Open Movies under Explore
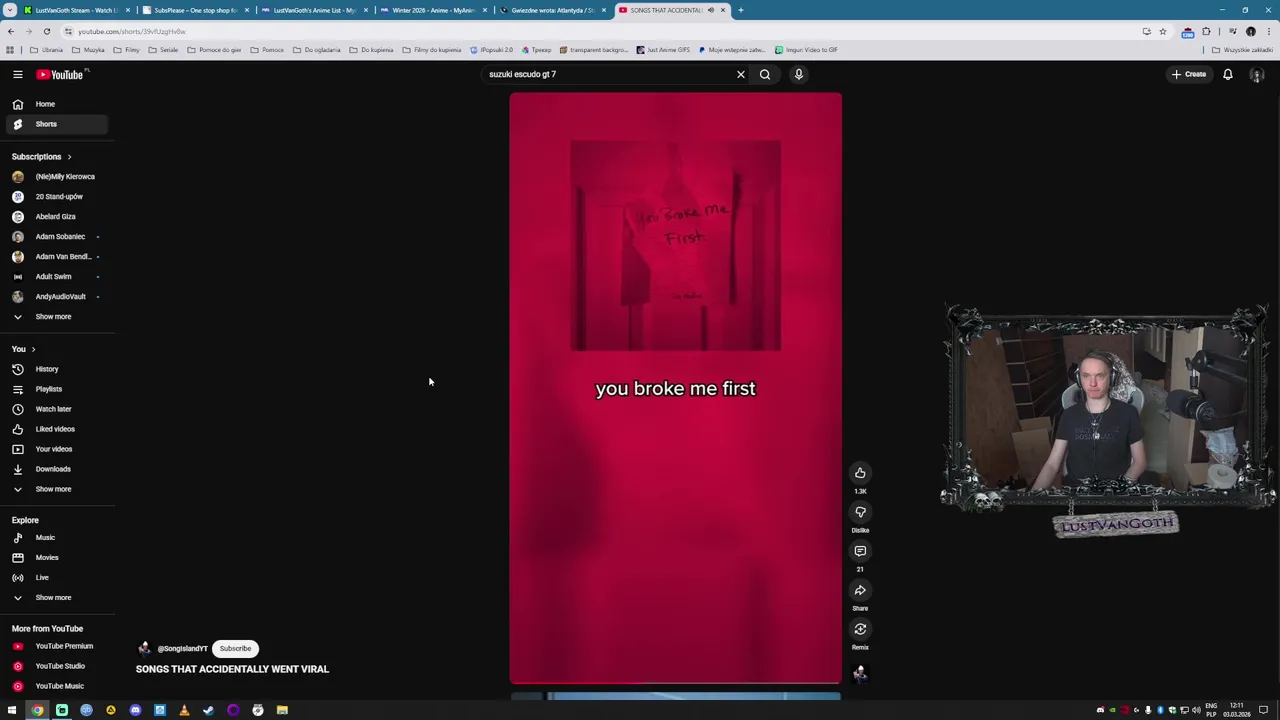Image resolution: width=1280 pixels, height=720 pixels. click(57, 557)
